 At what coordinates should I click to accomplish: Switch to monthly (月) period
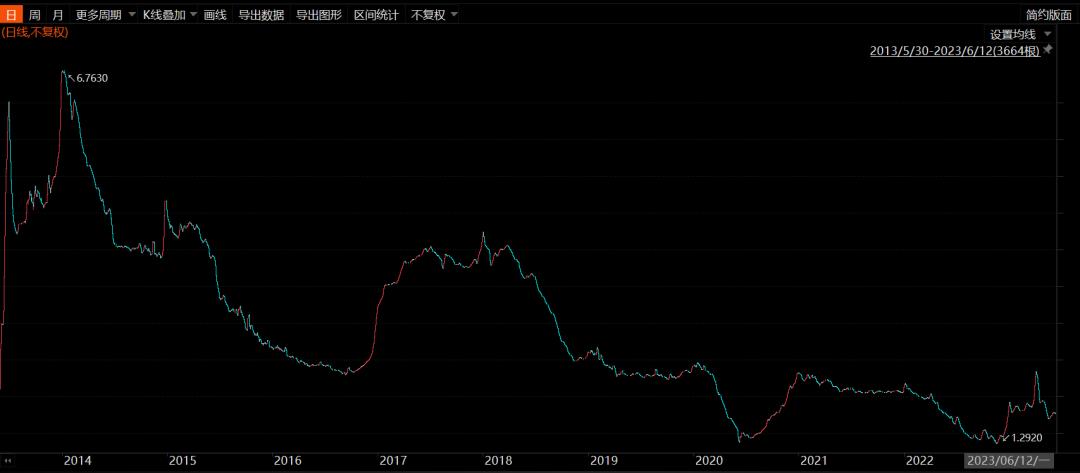[x=57, y=15]
